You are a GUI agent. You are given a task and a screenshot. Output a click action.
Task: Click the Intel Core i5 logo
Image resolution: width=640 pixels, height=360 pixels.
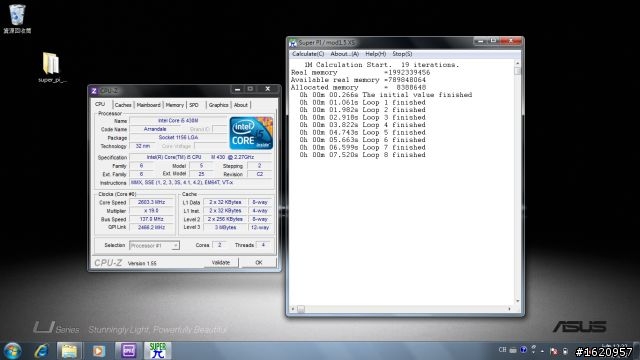tap(251, 133)
